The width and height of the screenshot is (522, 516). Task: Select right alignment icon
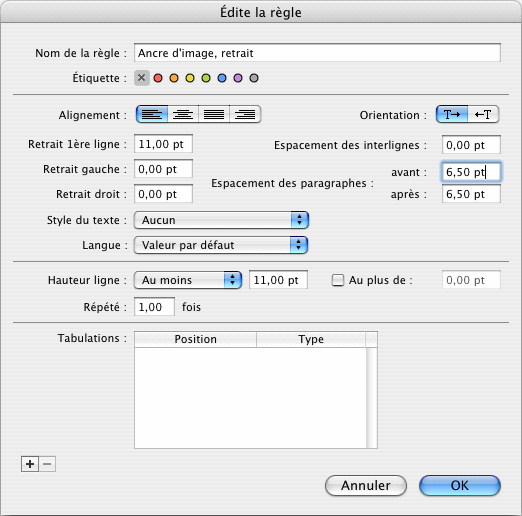coord(245,115)
